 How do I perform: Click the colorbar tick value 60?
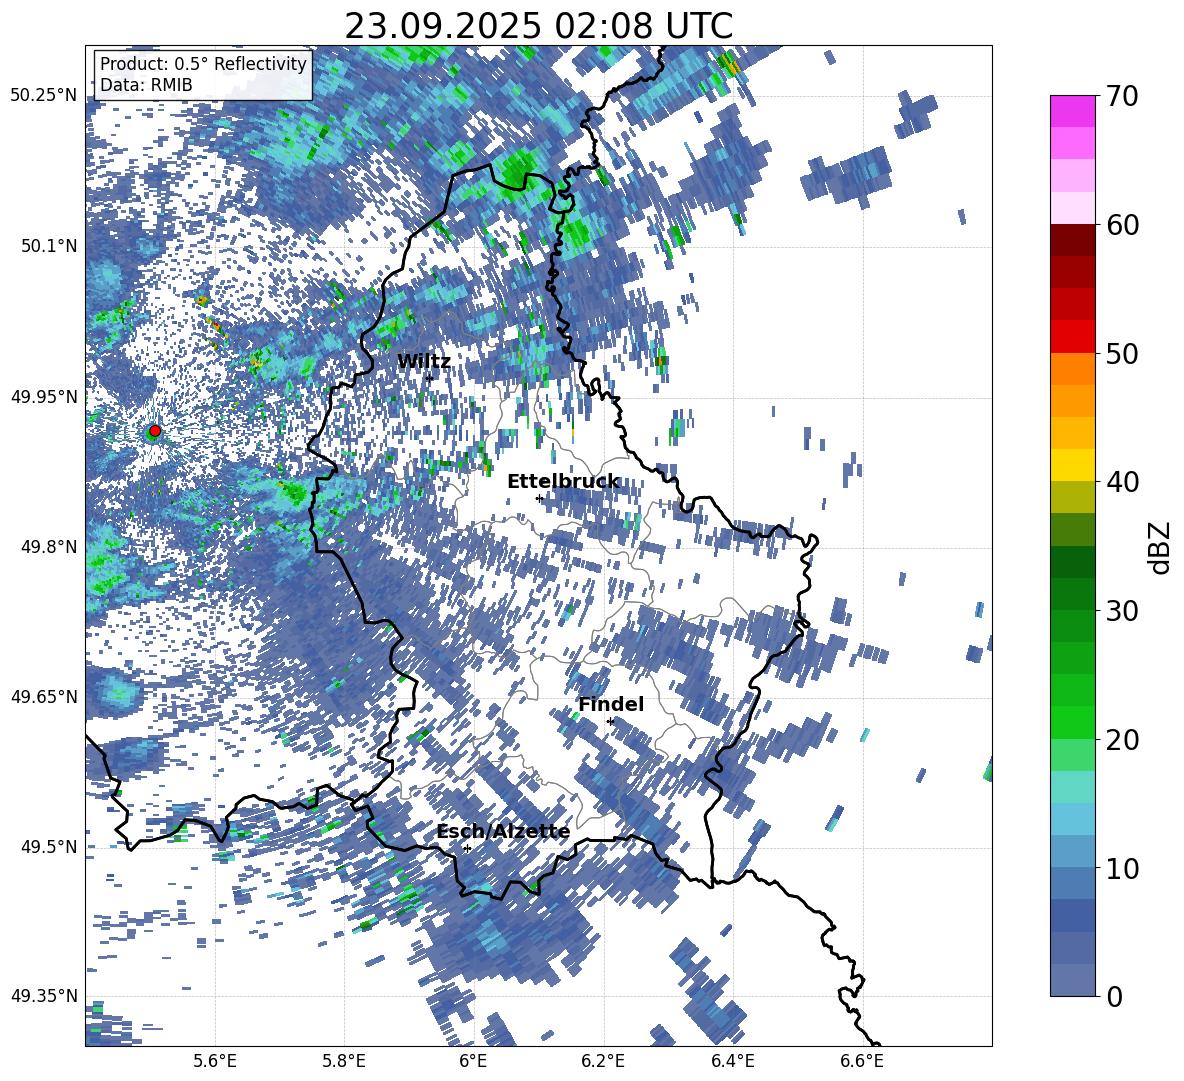click(1123, 225)
